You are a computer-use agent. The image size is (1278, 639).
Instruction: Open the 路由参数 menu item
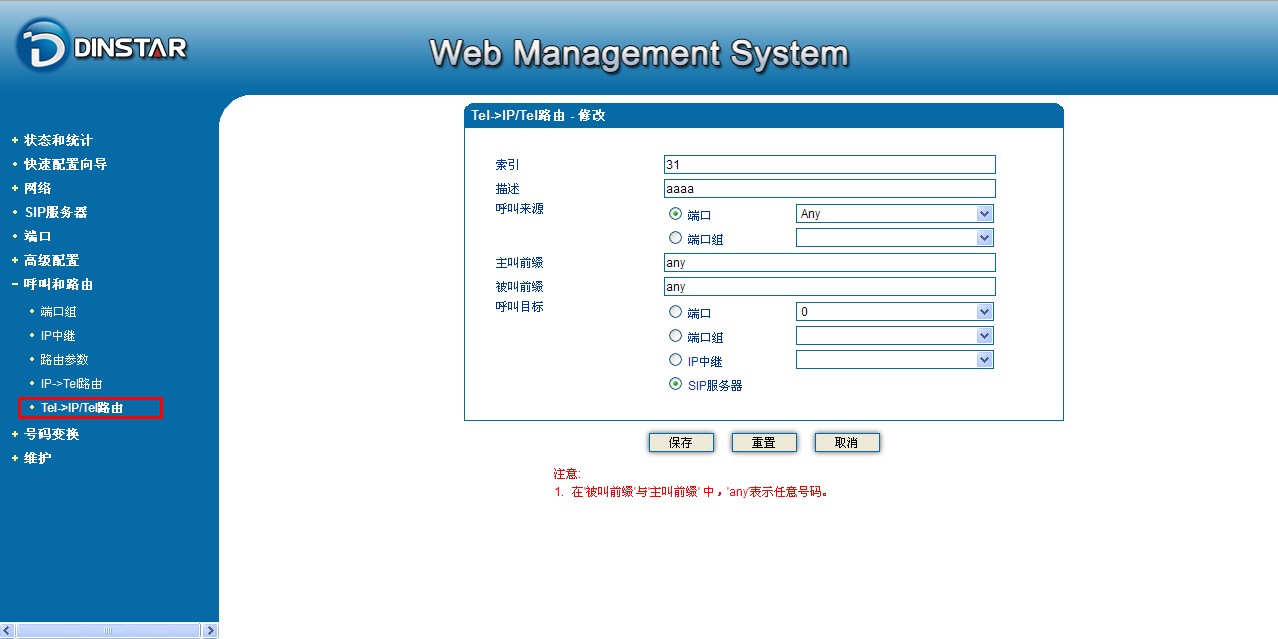pos(64,360)
